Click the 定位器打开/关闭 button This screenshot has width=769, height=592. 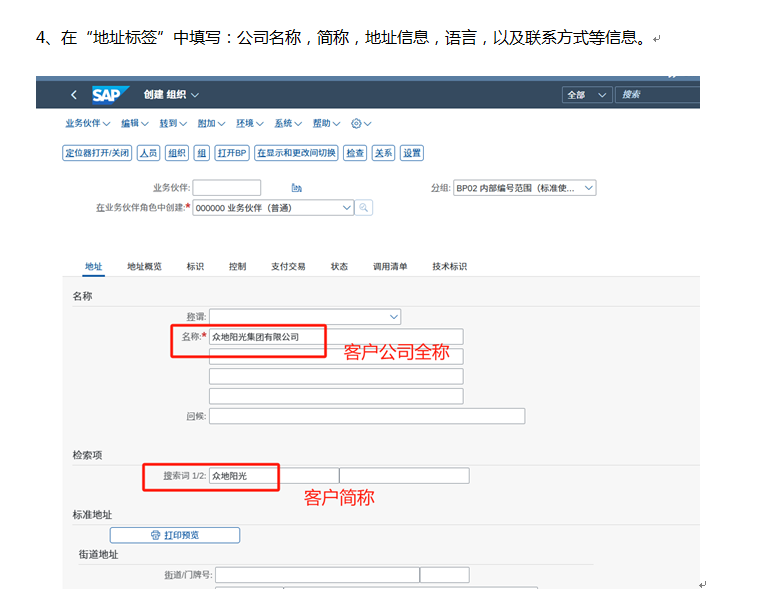pyautogui.click(x=97, y=153)
